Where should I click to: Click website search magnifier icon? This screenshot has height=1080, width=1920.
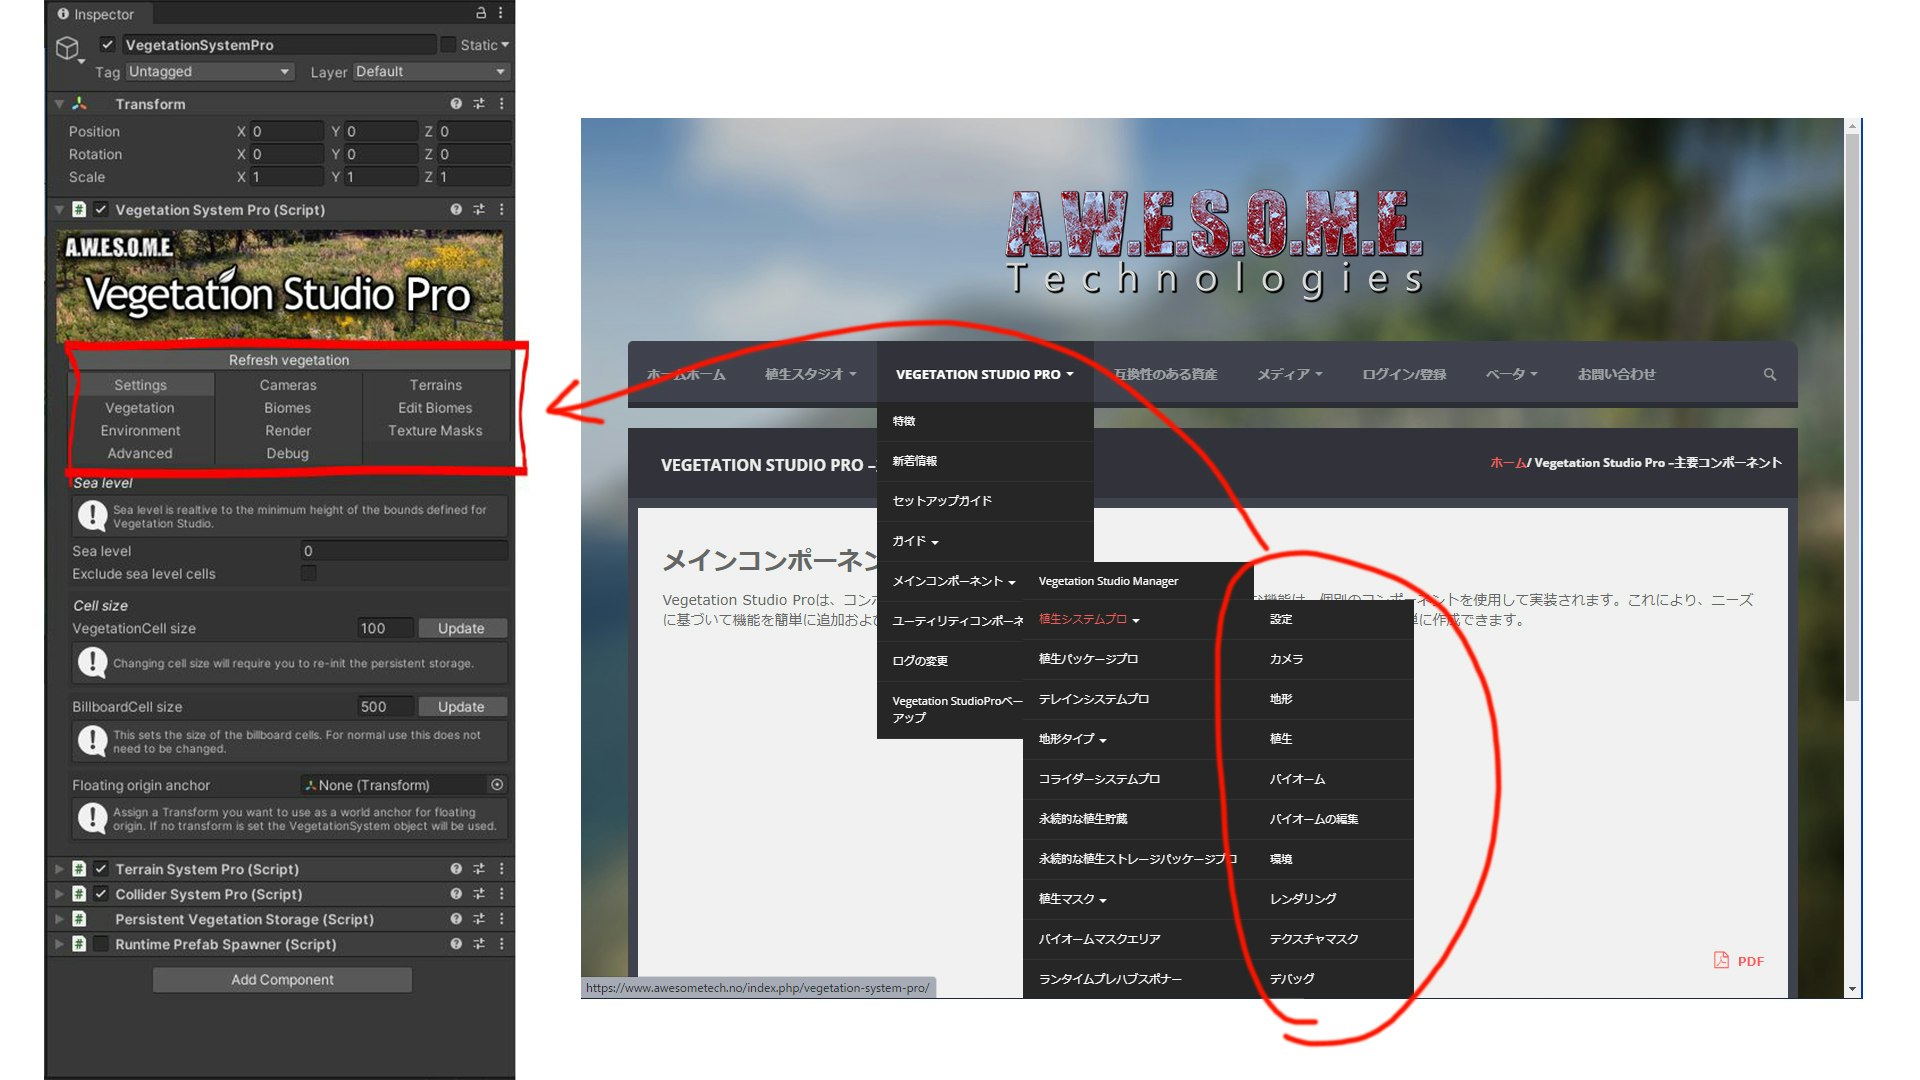click(x=1769, y=375)
